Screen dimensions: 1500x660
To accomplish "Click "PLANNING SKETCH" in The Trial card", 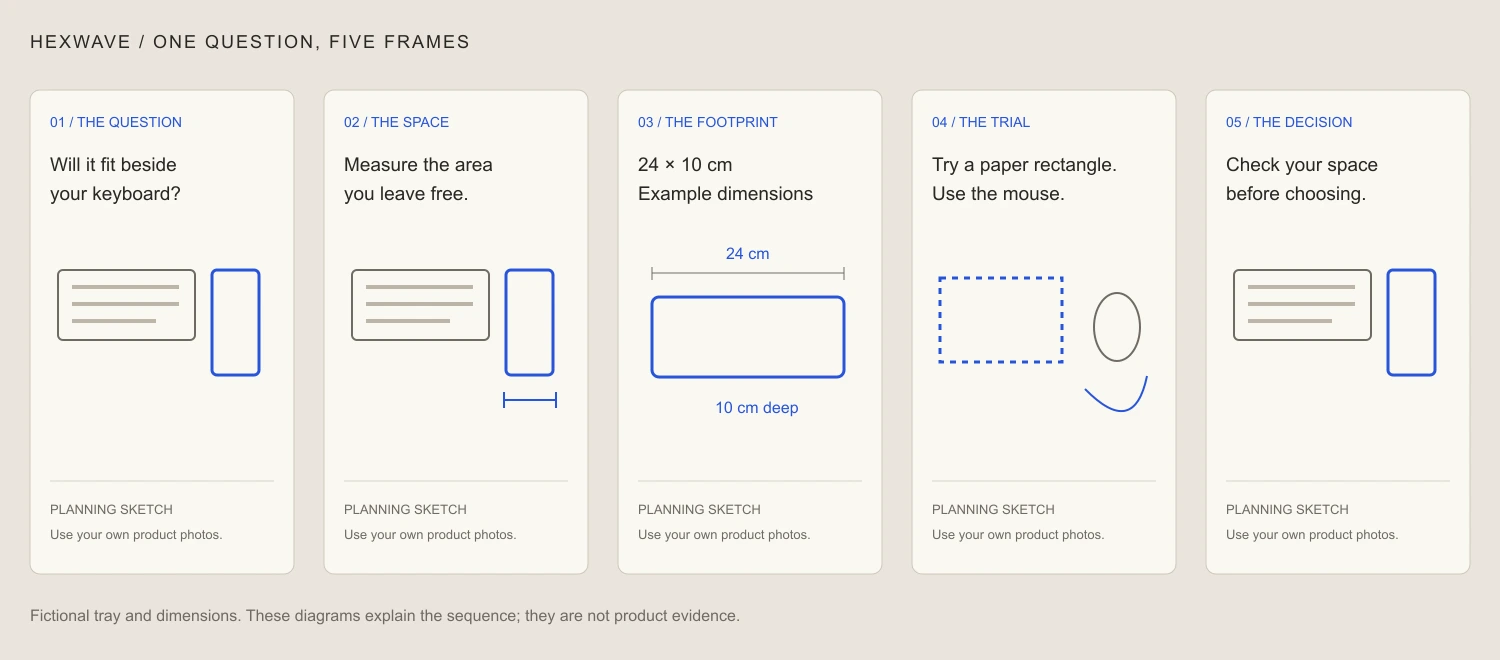I will 993,509.
